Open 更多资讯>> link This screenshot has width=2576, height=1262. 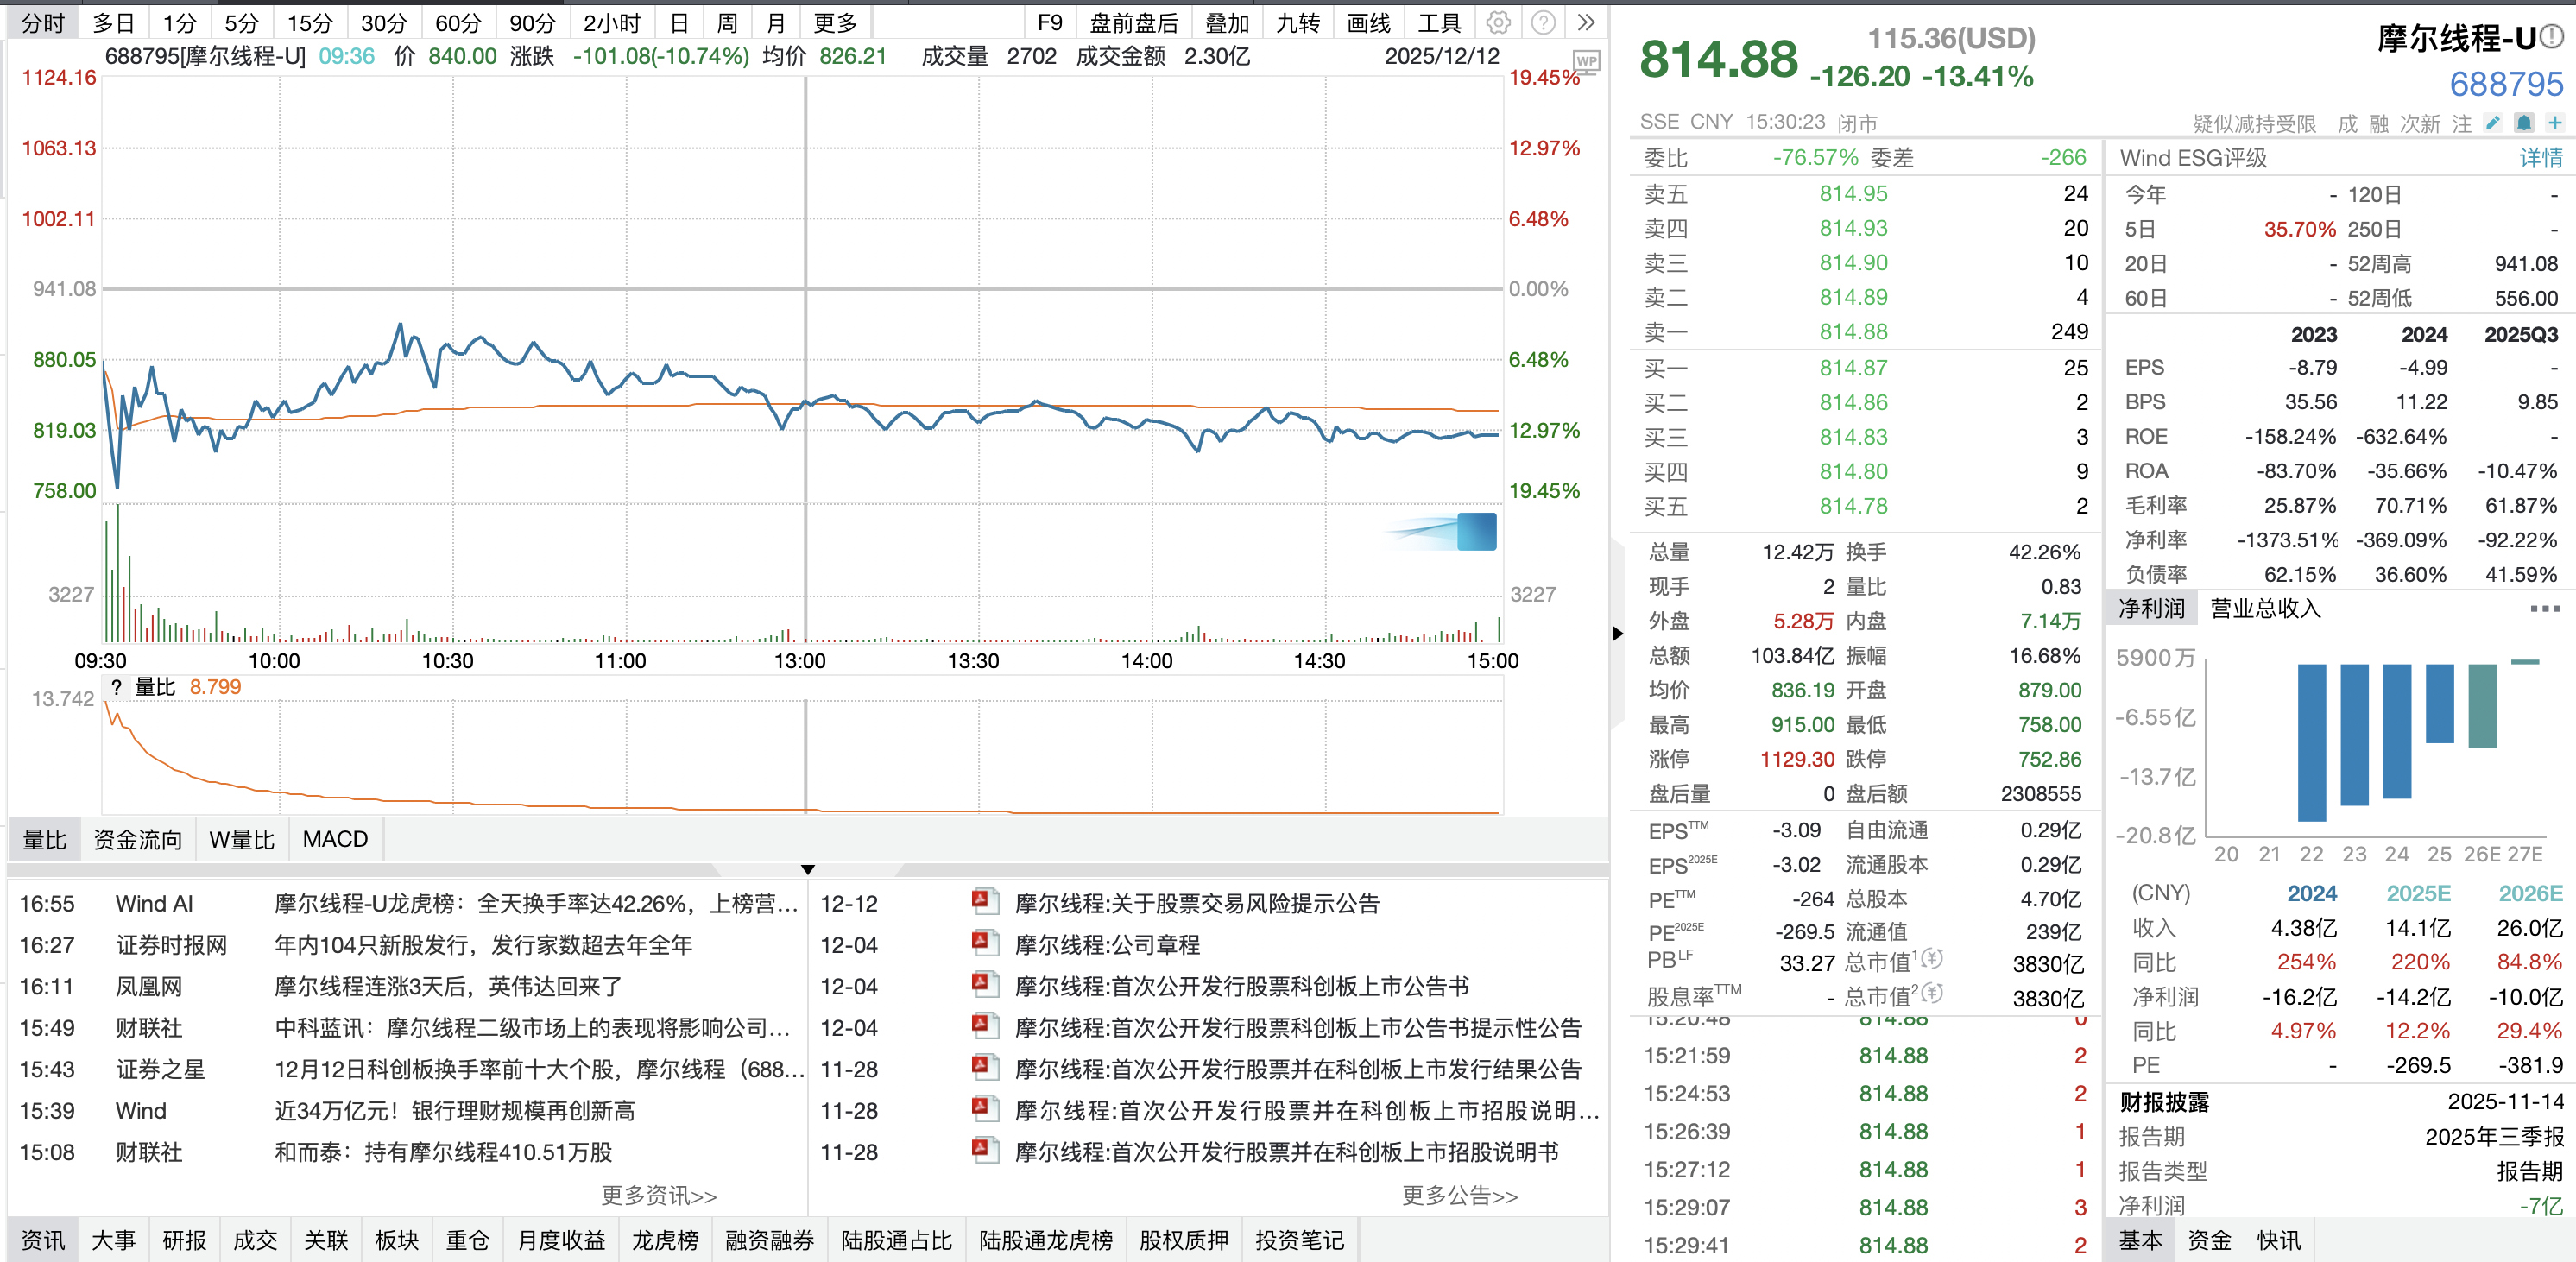(658, 1196)
